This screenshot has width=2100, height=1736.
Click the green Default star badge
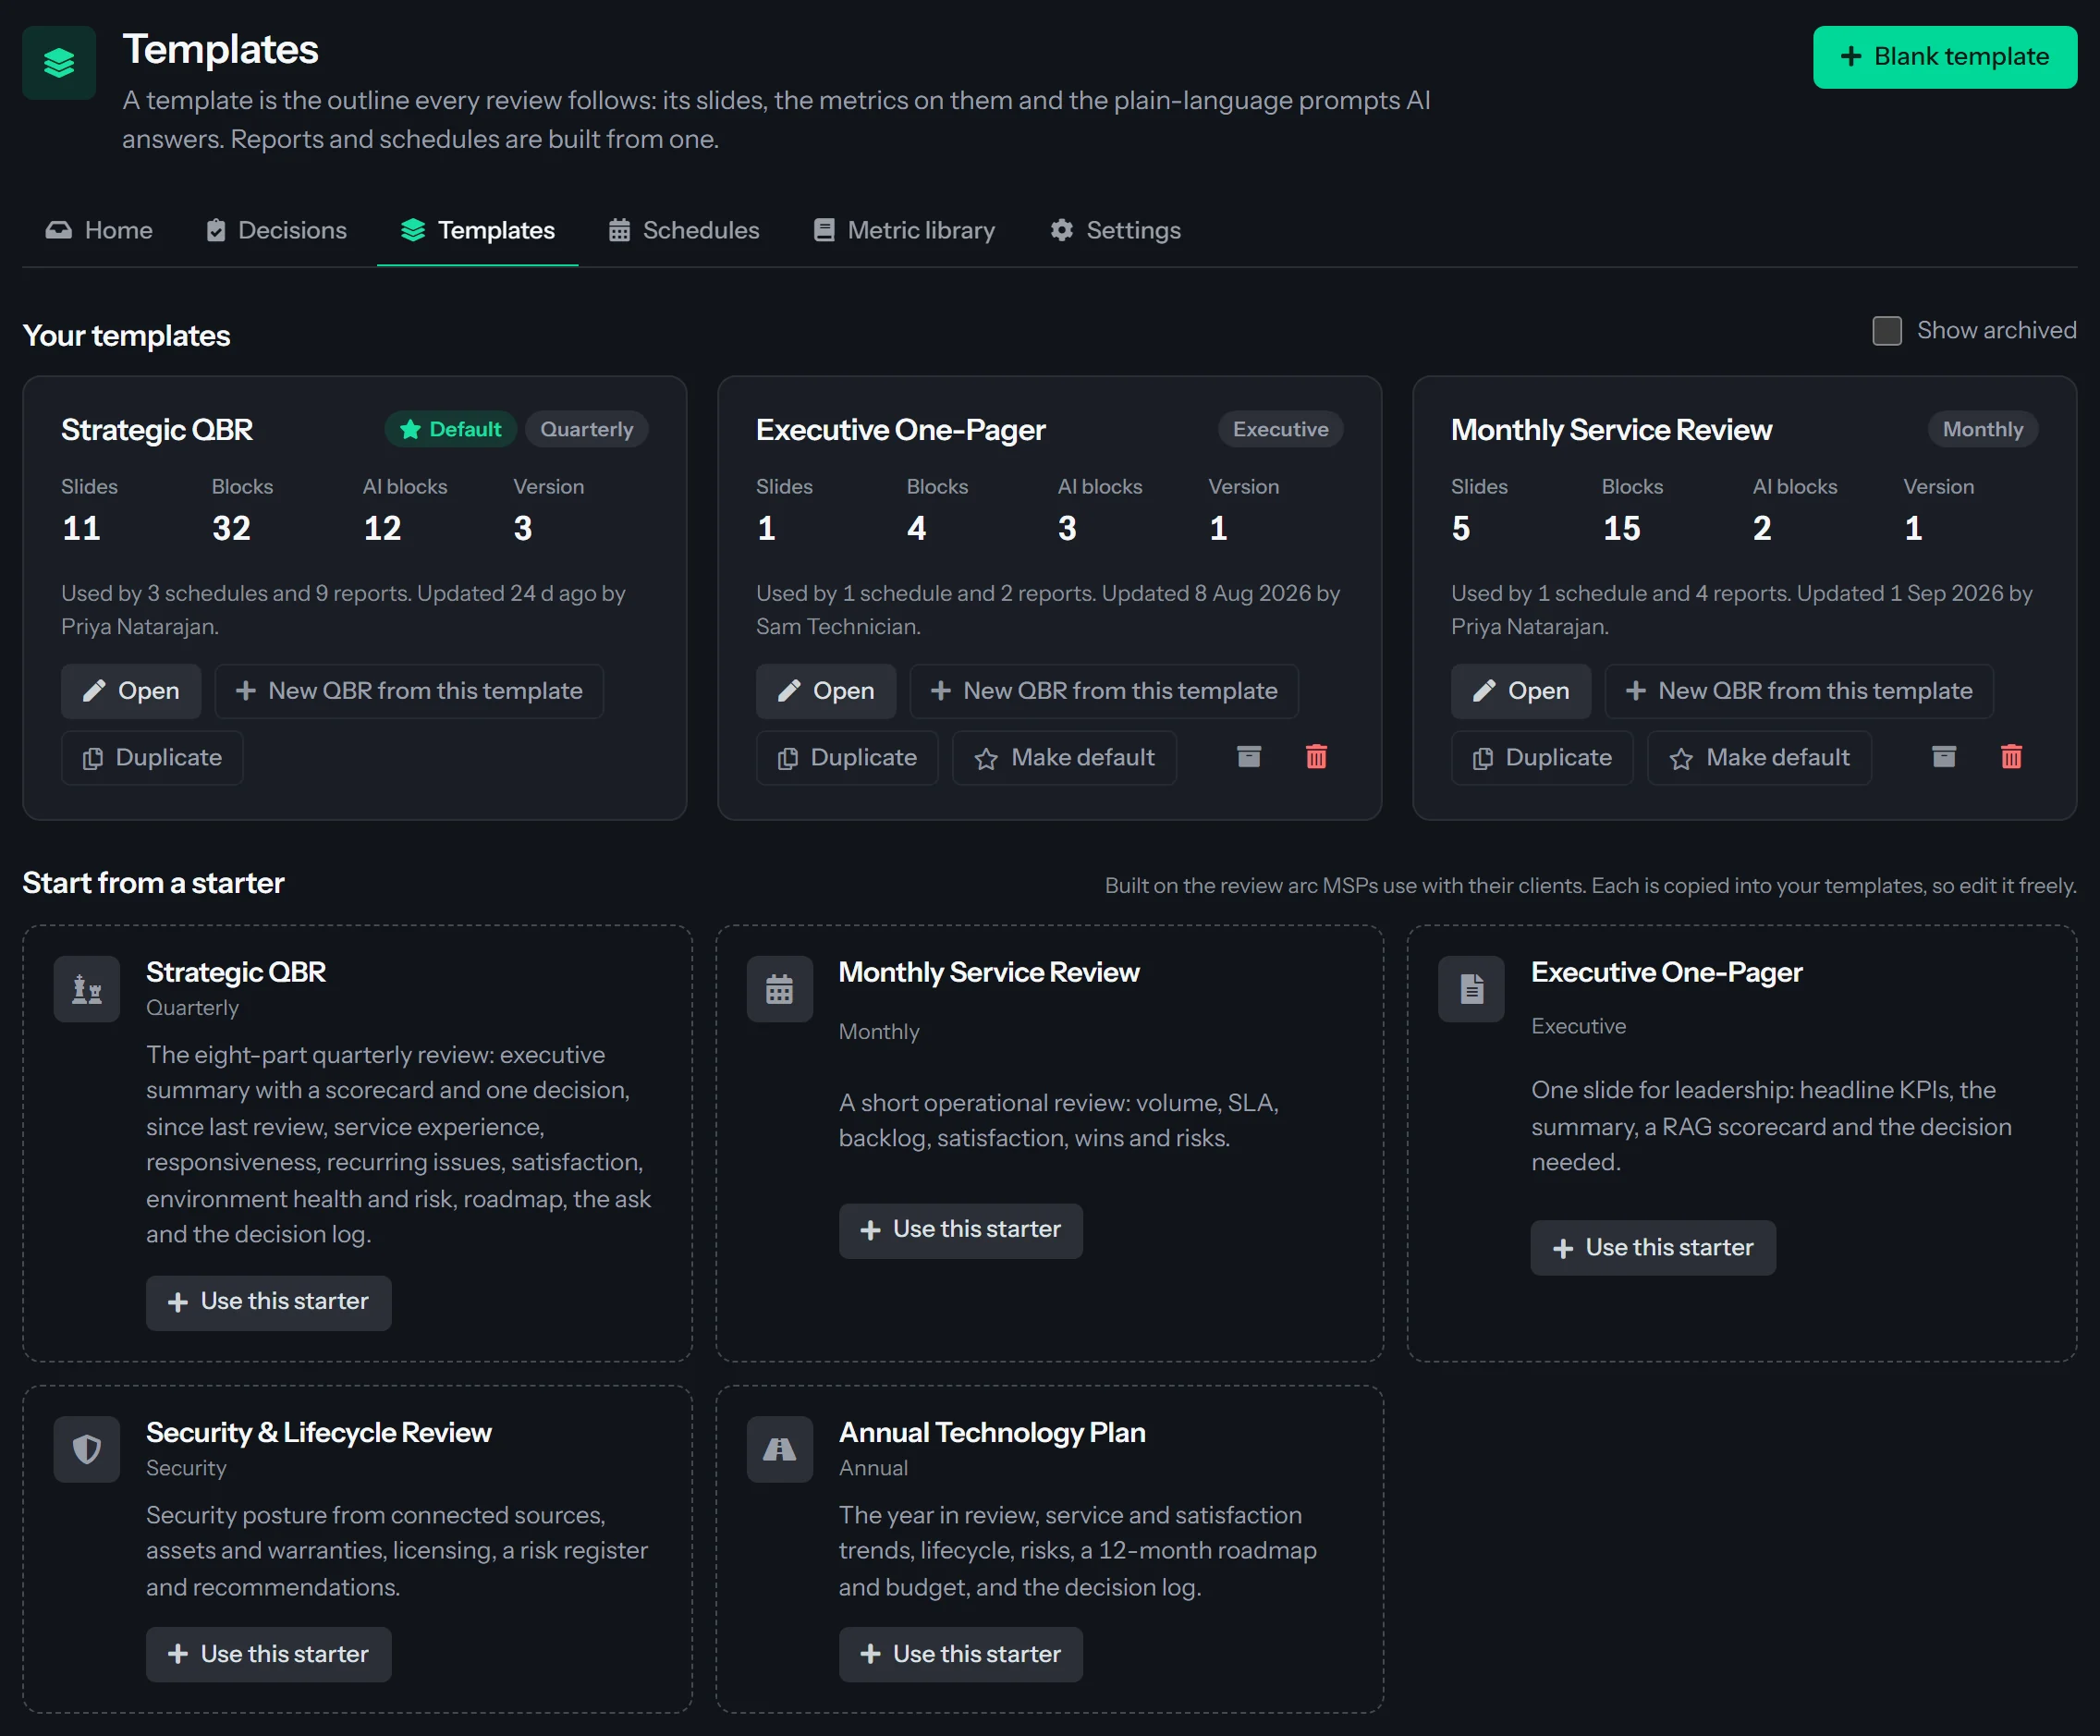[450, 429]
